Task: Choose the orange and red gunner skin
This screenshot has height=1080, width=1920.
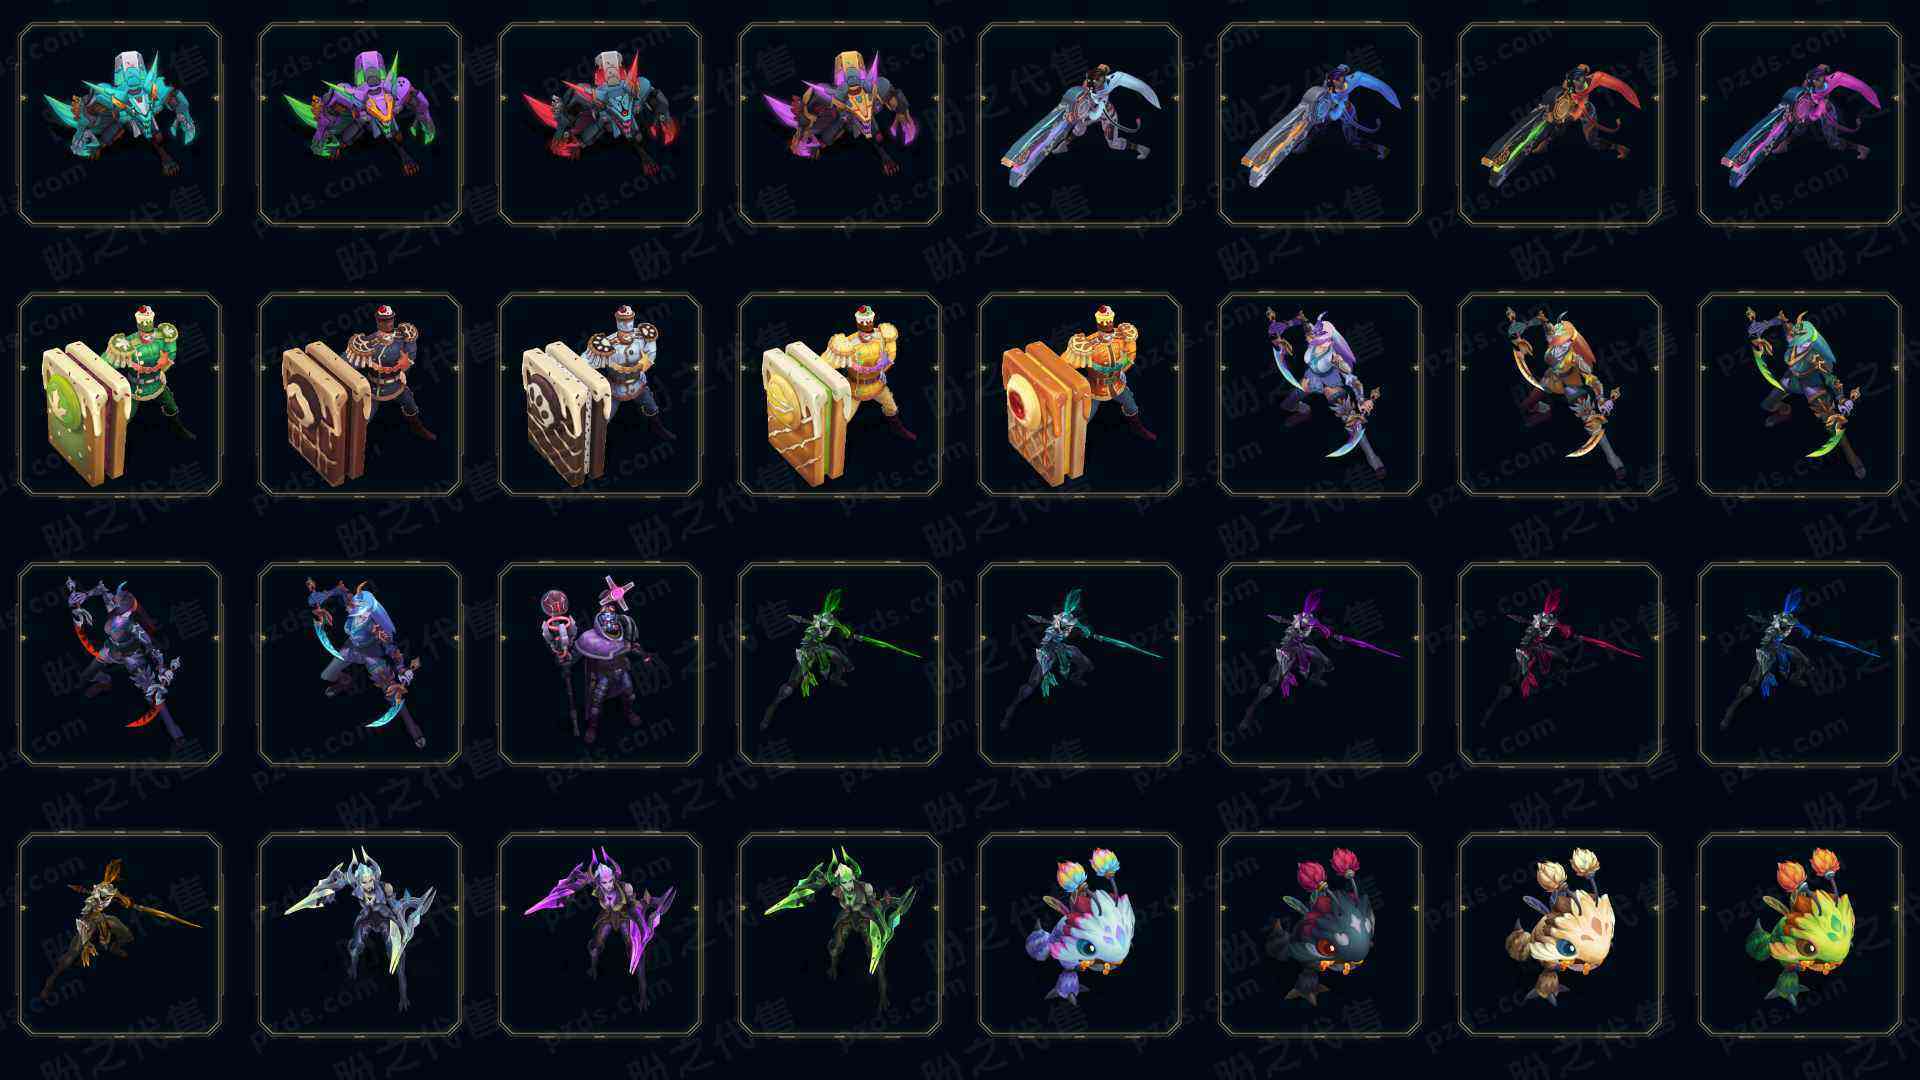Action: 1560,124
